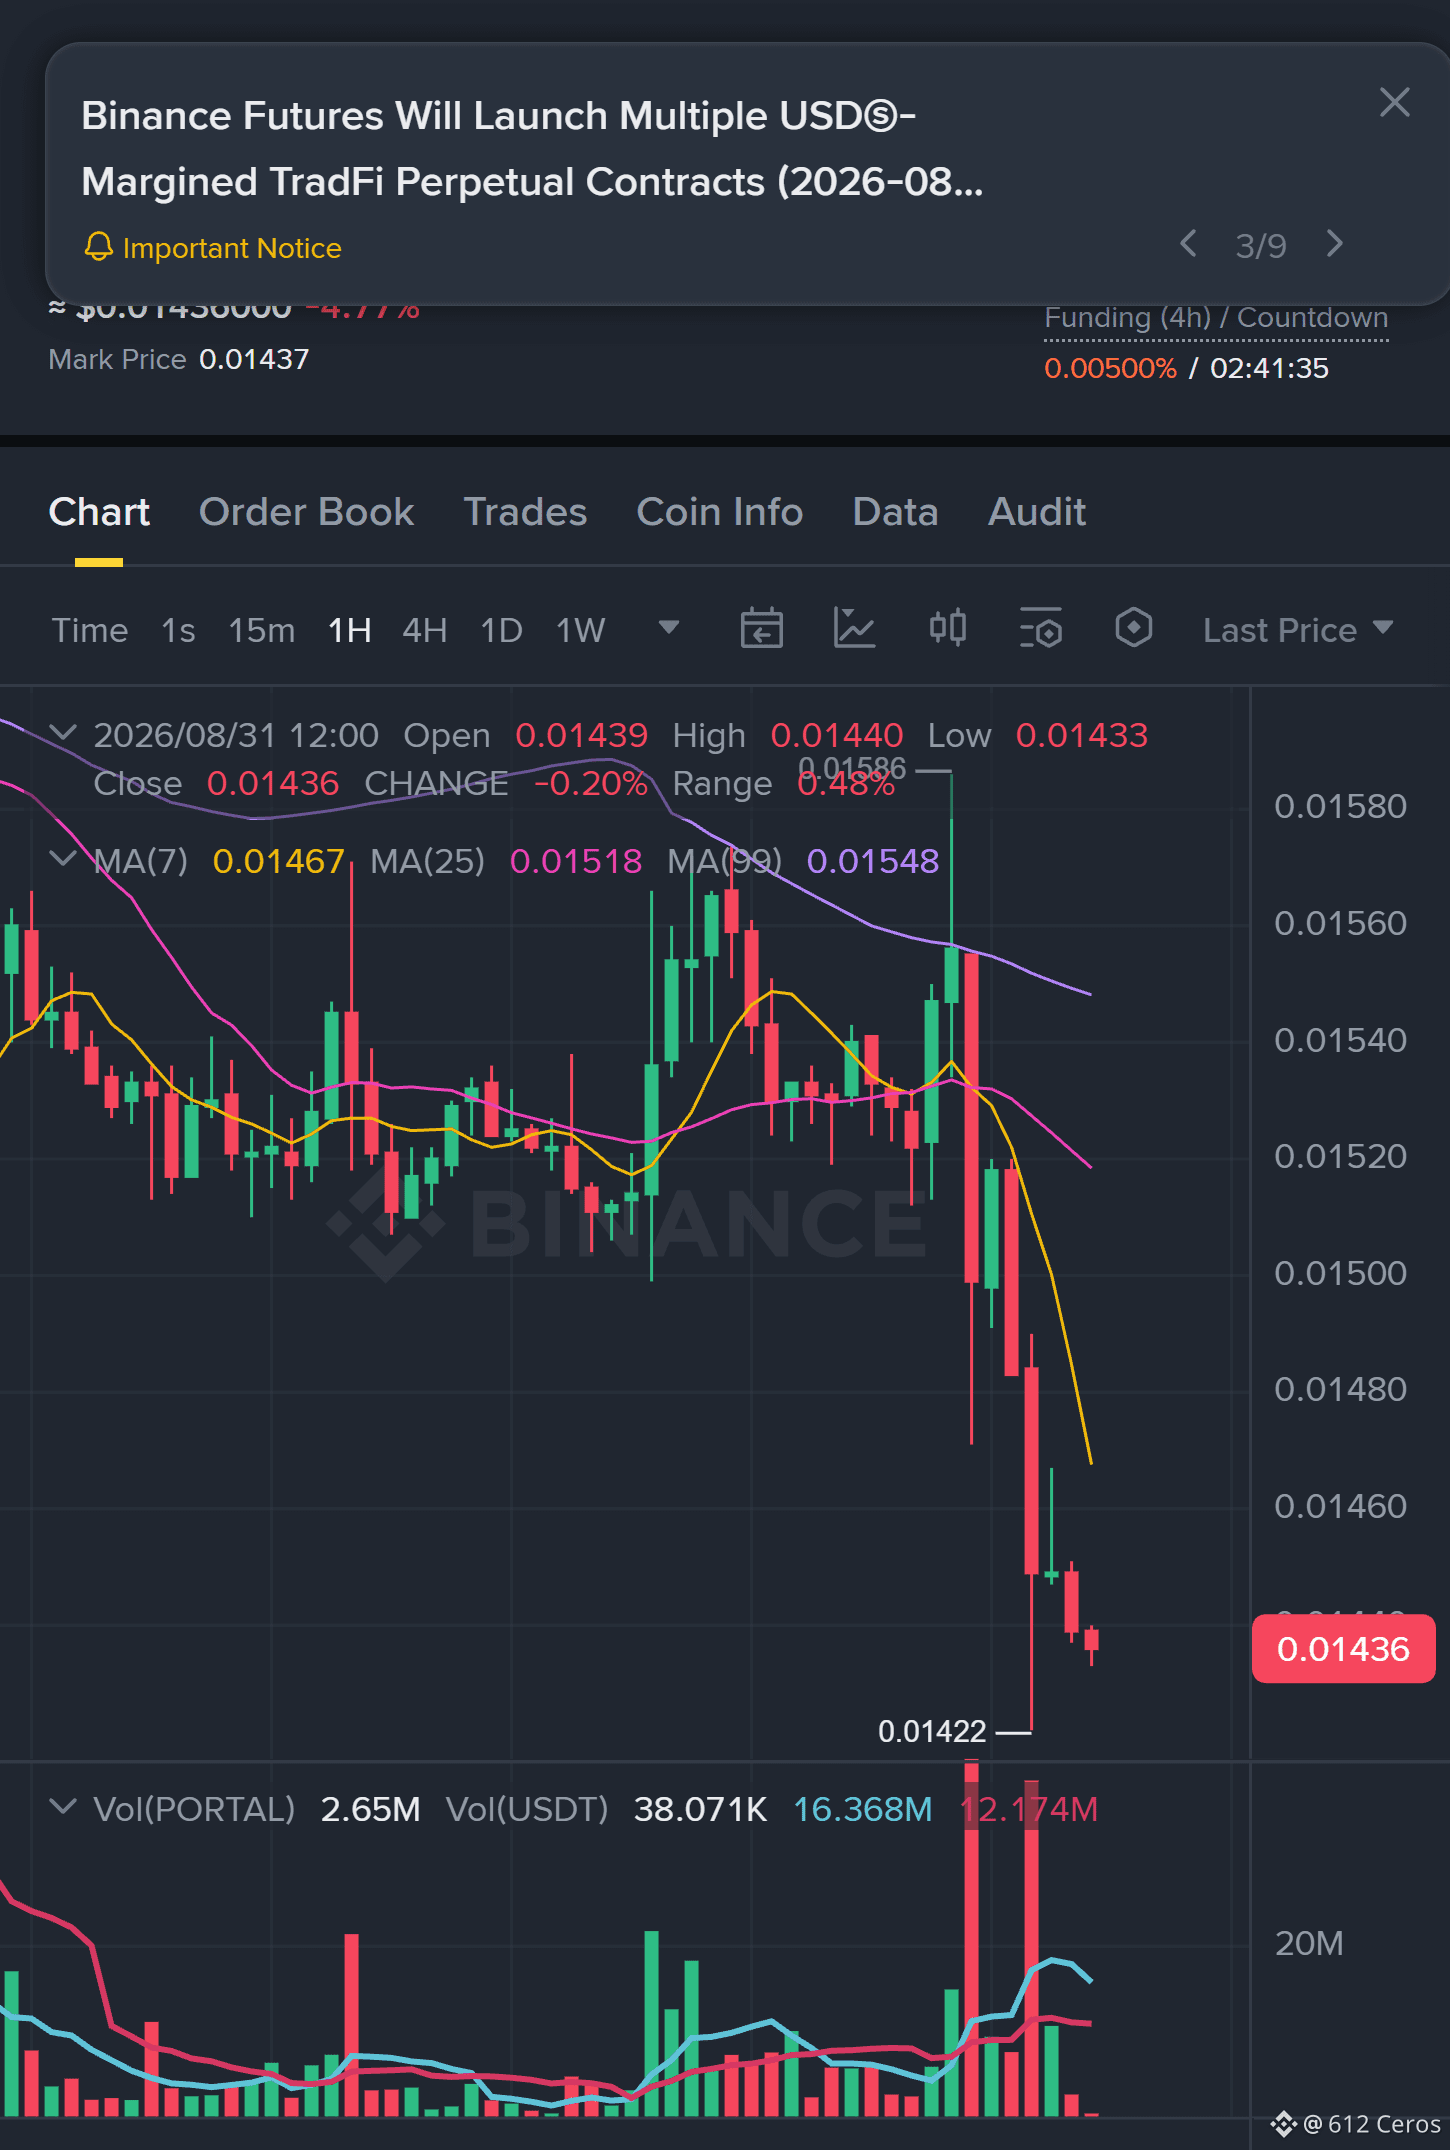1450x2150 pixels.
Task: Open the chart display settings icon
Action: 1040,628
